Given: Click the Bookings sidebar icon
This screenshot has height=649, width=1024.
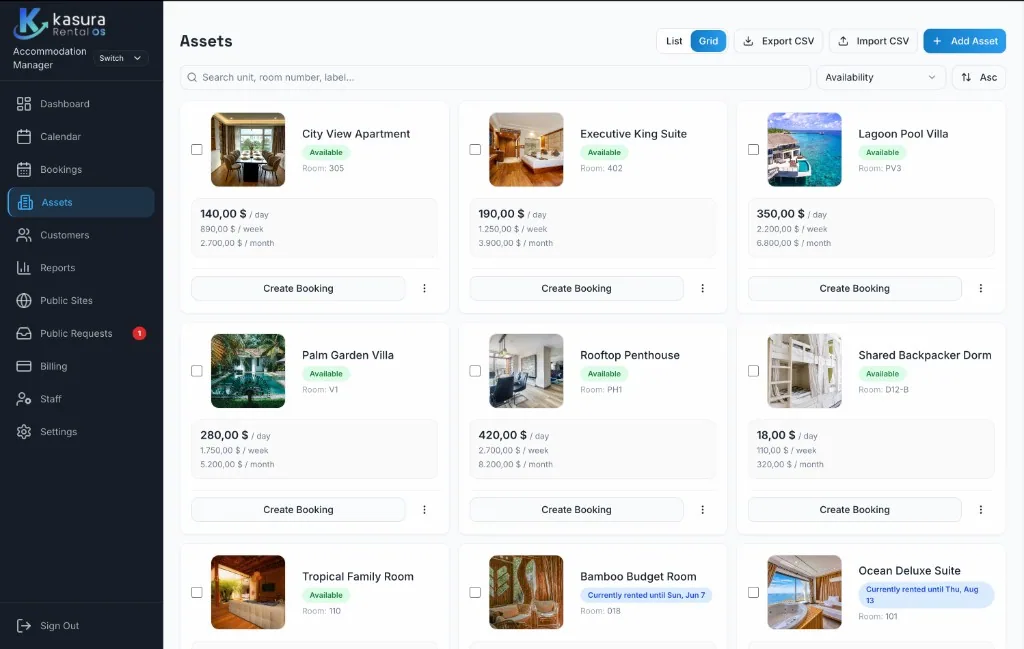Looking at the screenshot, I should [24, 169].
